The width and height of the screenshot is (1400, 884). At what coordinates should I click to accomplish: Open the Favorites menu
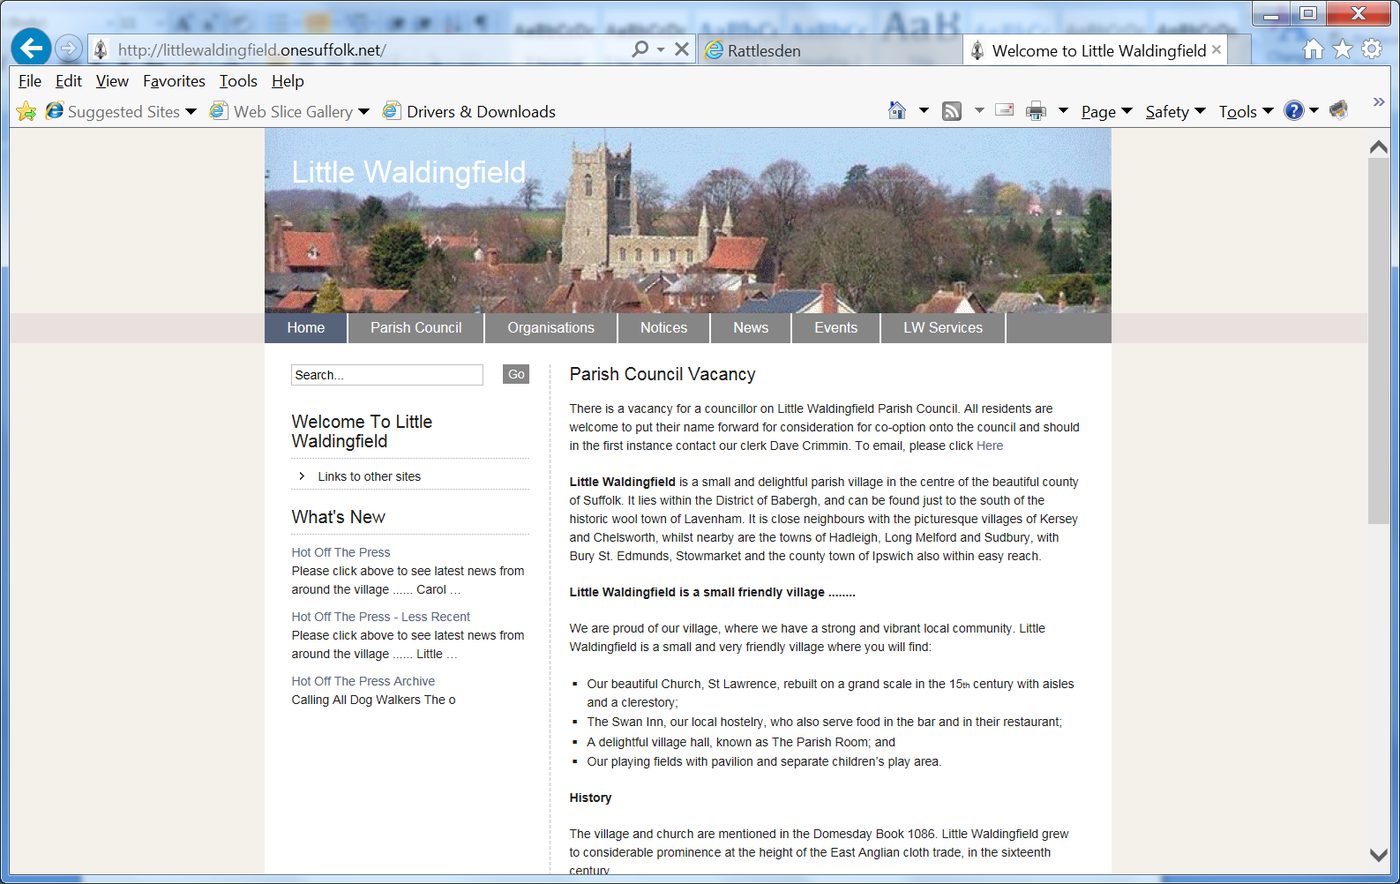pyautogui.click(x=174, y=81)
